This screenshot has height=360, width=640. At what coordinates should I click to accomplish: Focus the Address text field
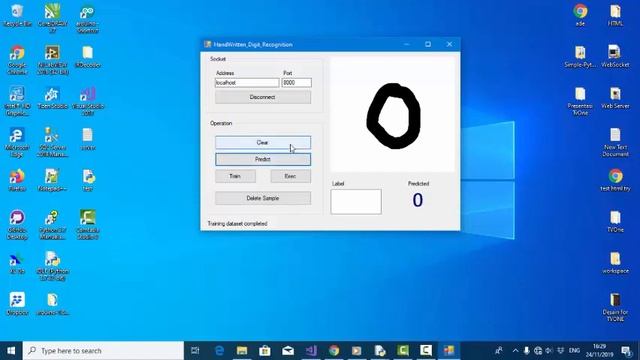pos(247,82)
